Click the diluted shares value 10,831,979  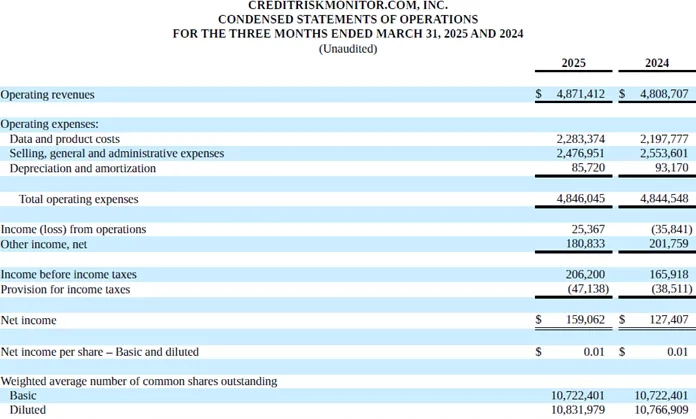[578, 410]
